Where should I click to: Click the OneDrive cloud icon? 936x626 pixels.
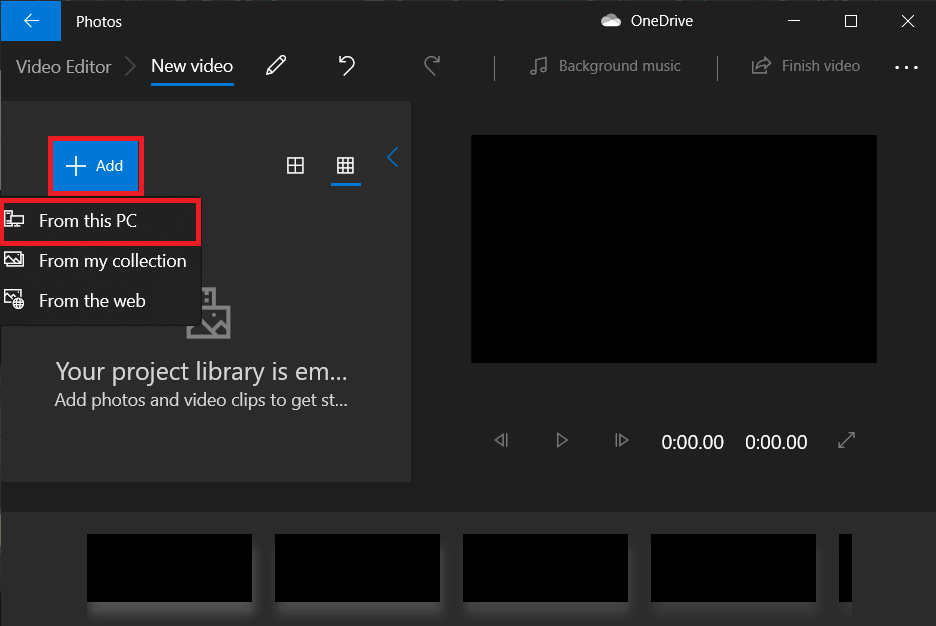click(610, 20)
